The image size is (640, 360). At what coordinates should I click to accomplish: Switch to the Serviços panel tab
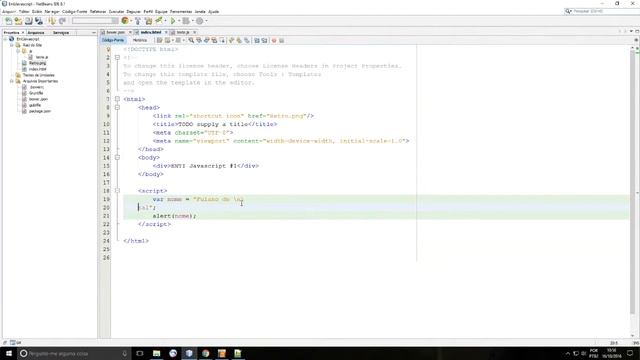61,33
